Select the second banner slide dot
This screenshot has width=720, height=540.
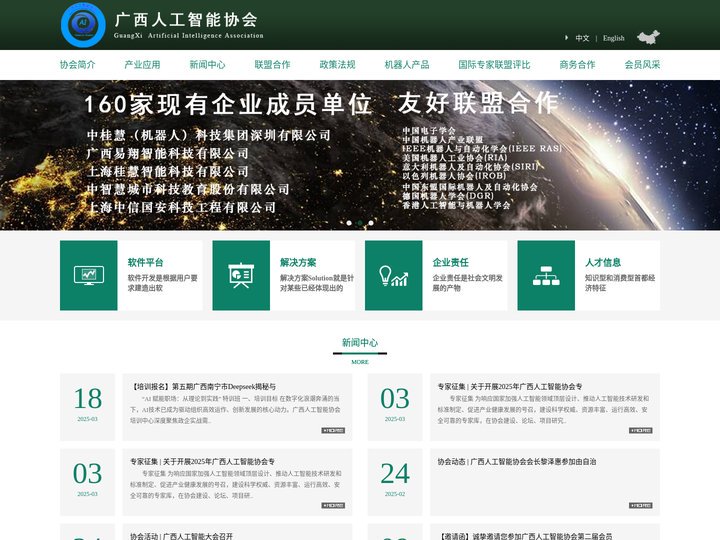[x=360, y=223]
